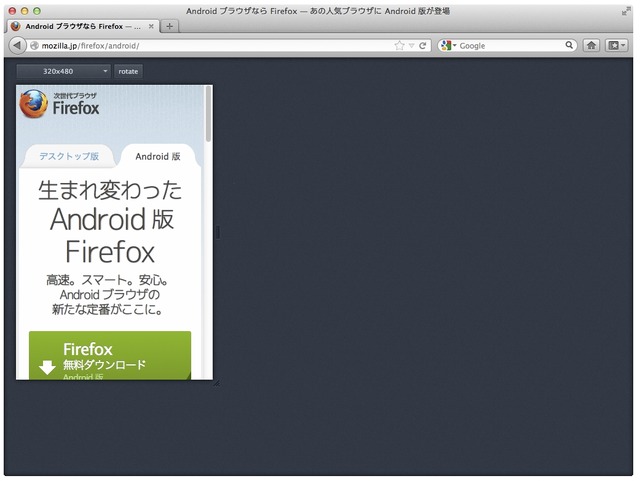Click the Firefox 無料ダウンロード button

click(110, 355)
